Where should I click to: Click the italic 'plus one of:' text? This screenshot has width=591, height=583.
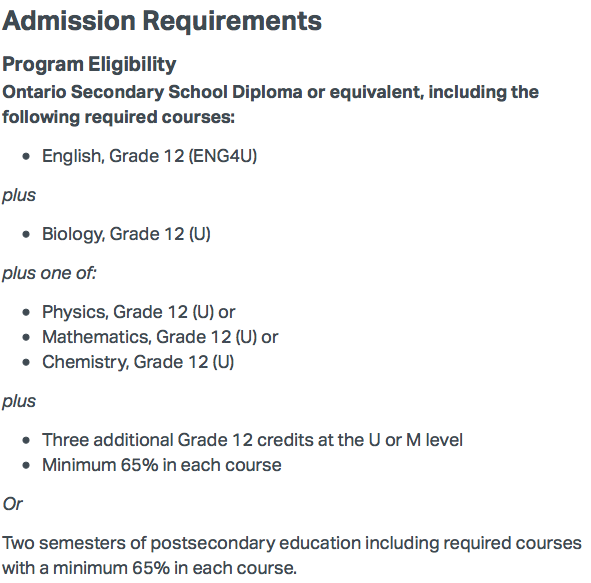click(x=49, y=273)
